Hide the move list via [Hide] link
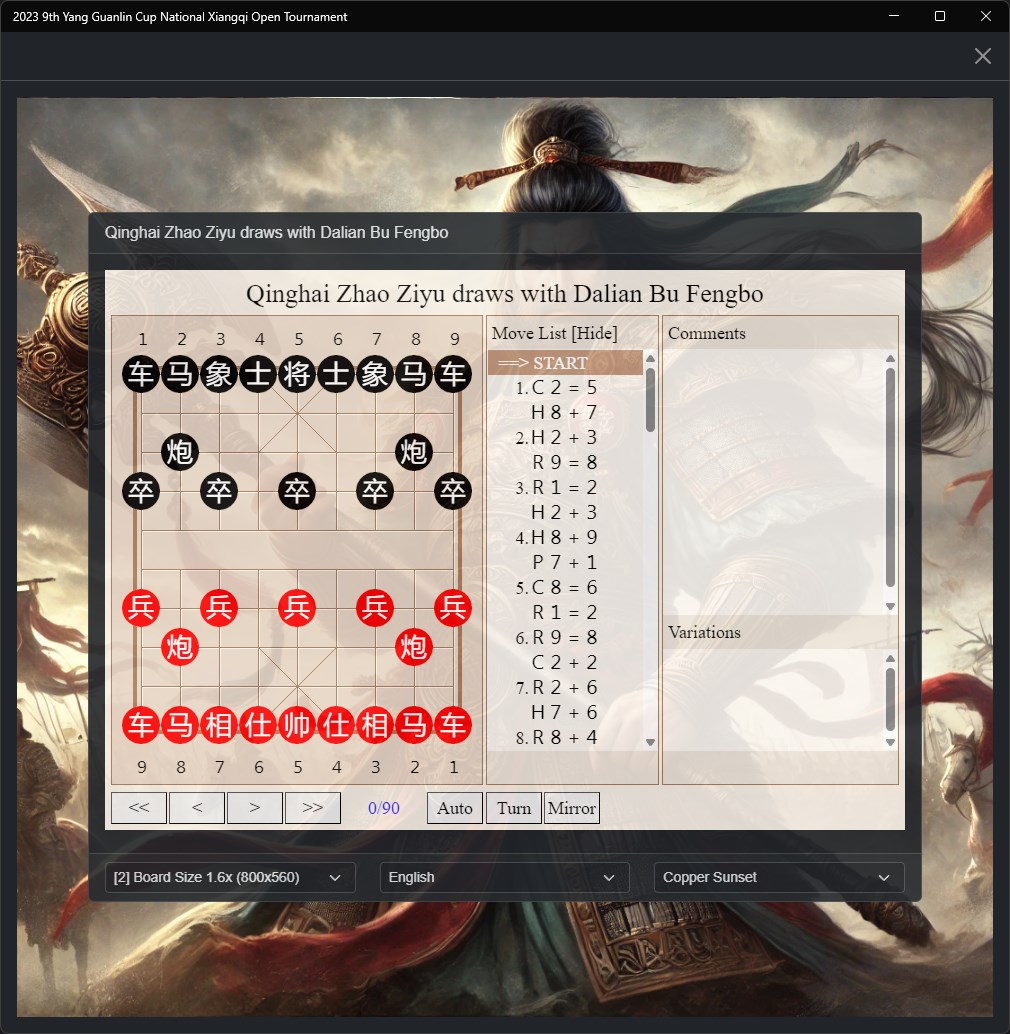The image size is (1010, 1034). coord(595,333)
